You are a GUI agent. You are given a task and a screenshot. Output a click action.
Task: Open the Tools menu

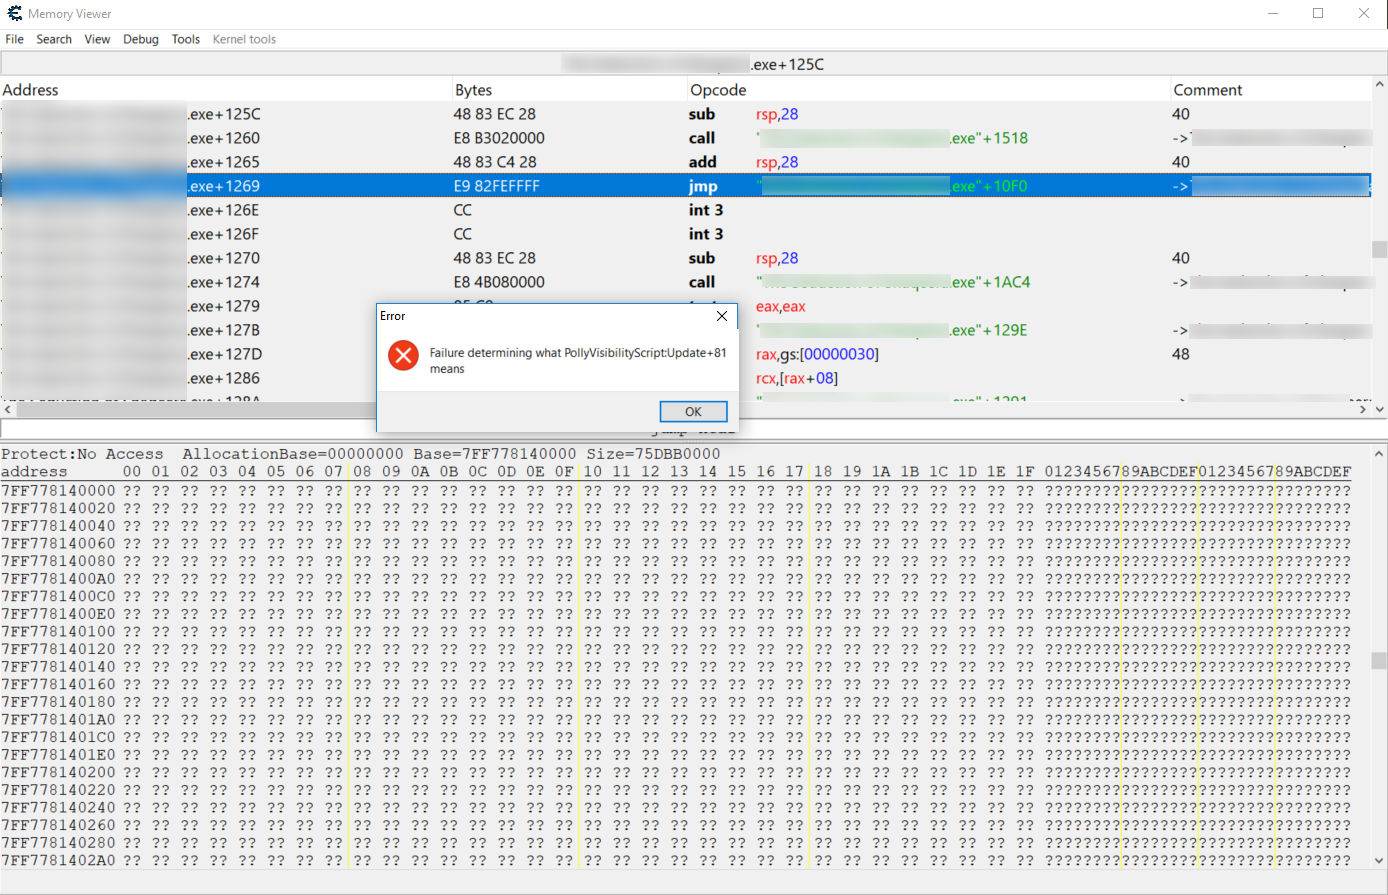(x=185, y=39)
